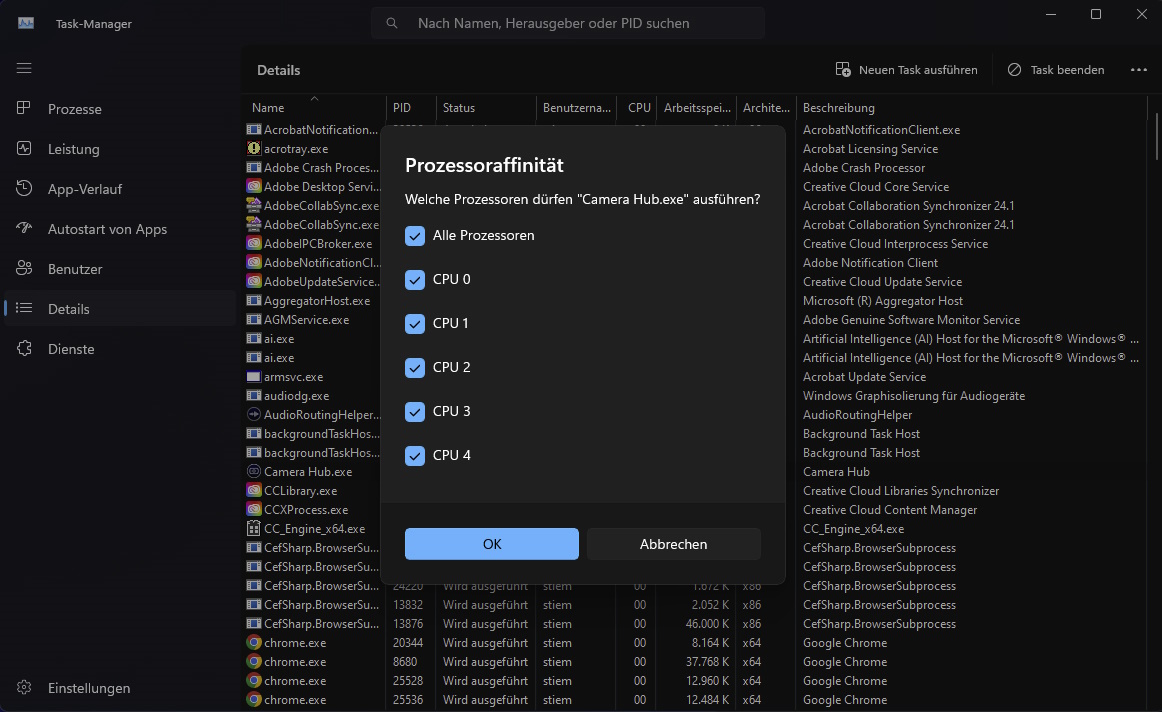Image resolution: width=1162 pixels, height=712 pixels.
Task: Sort by the Beschreibung column header
Action: click(971, 107)
